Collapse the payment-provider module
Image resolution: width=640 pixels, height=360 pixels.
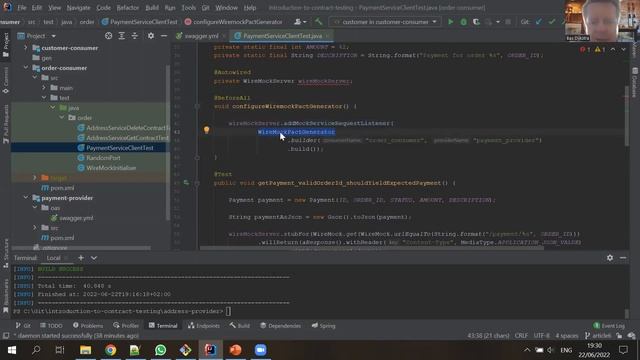[x=26, y=198]
